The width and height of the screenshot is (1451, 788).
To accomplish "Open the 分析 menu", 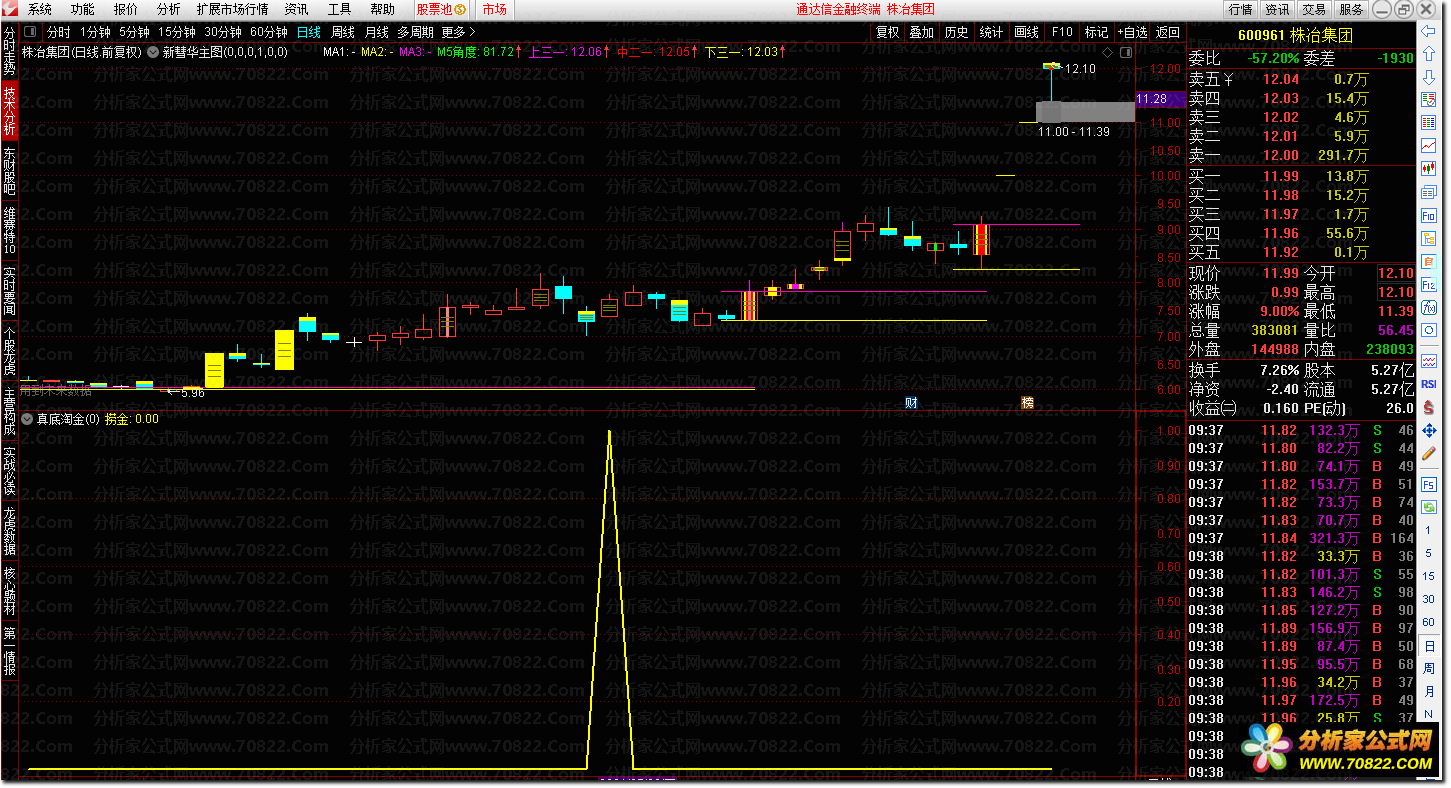I will pos(168,9).
